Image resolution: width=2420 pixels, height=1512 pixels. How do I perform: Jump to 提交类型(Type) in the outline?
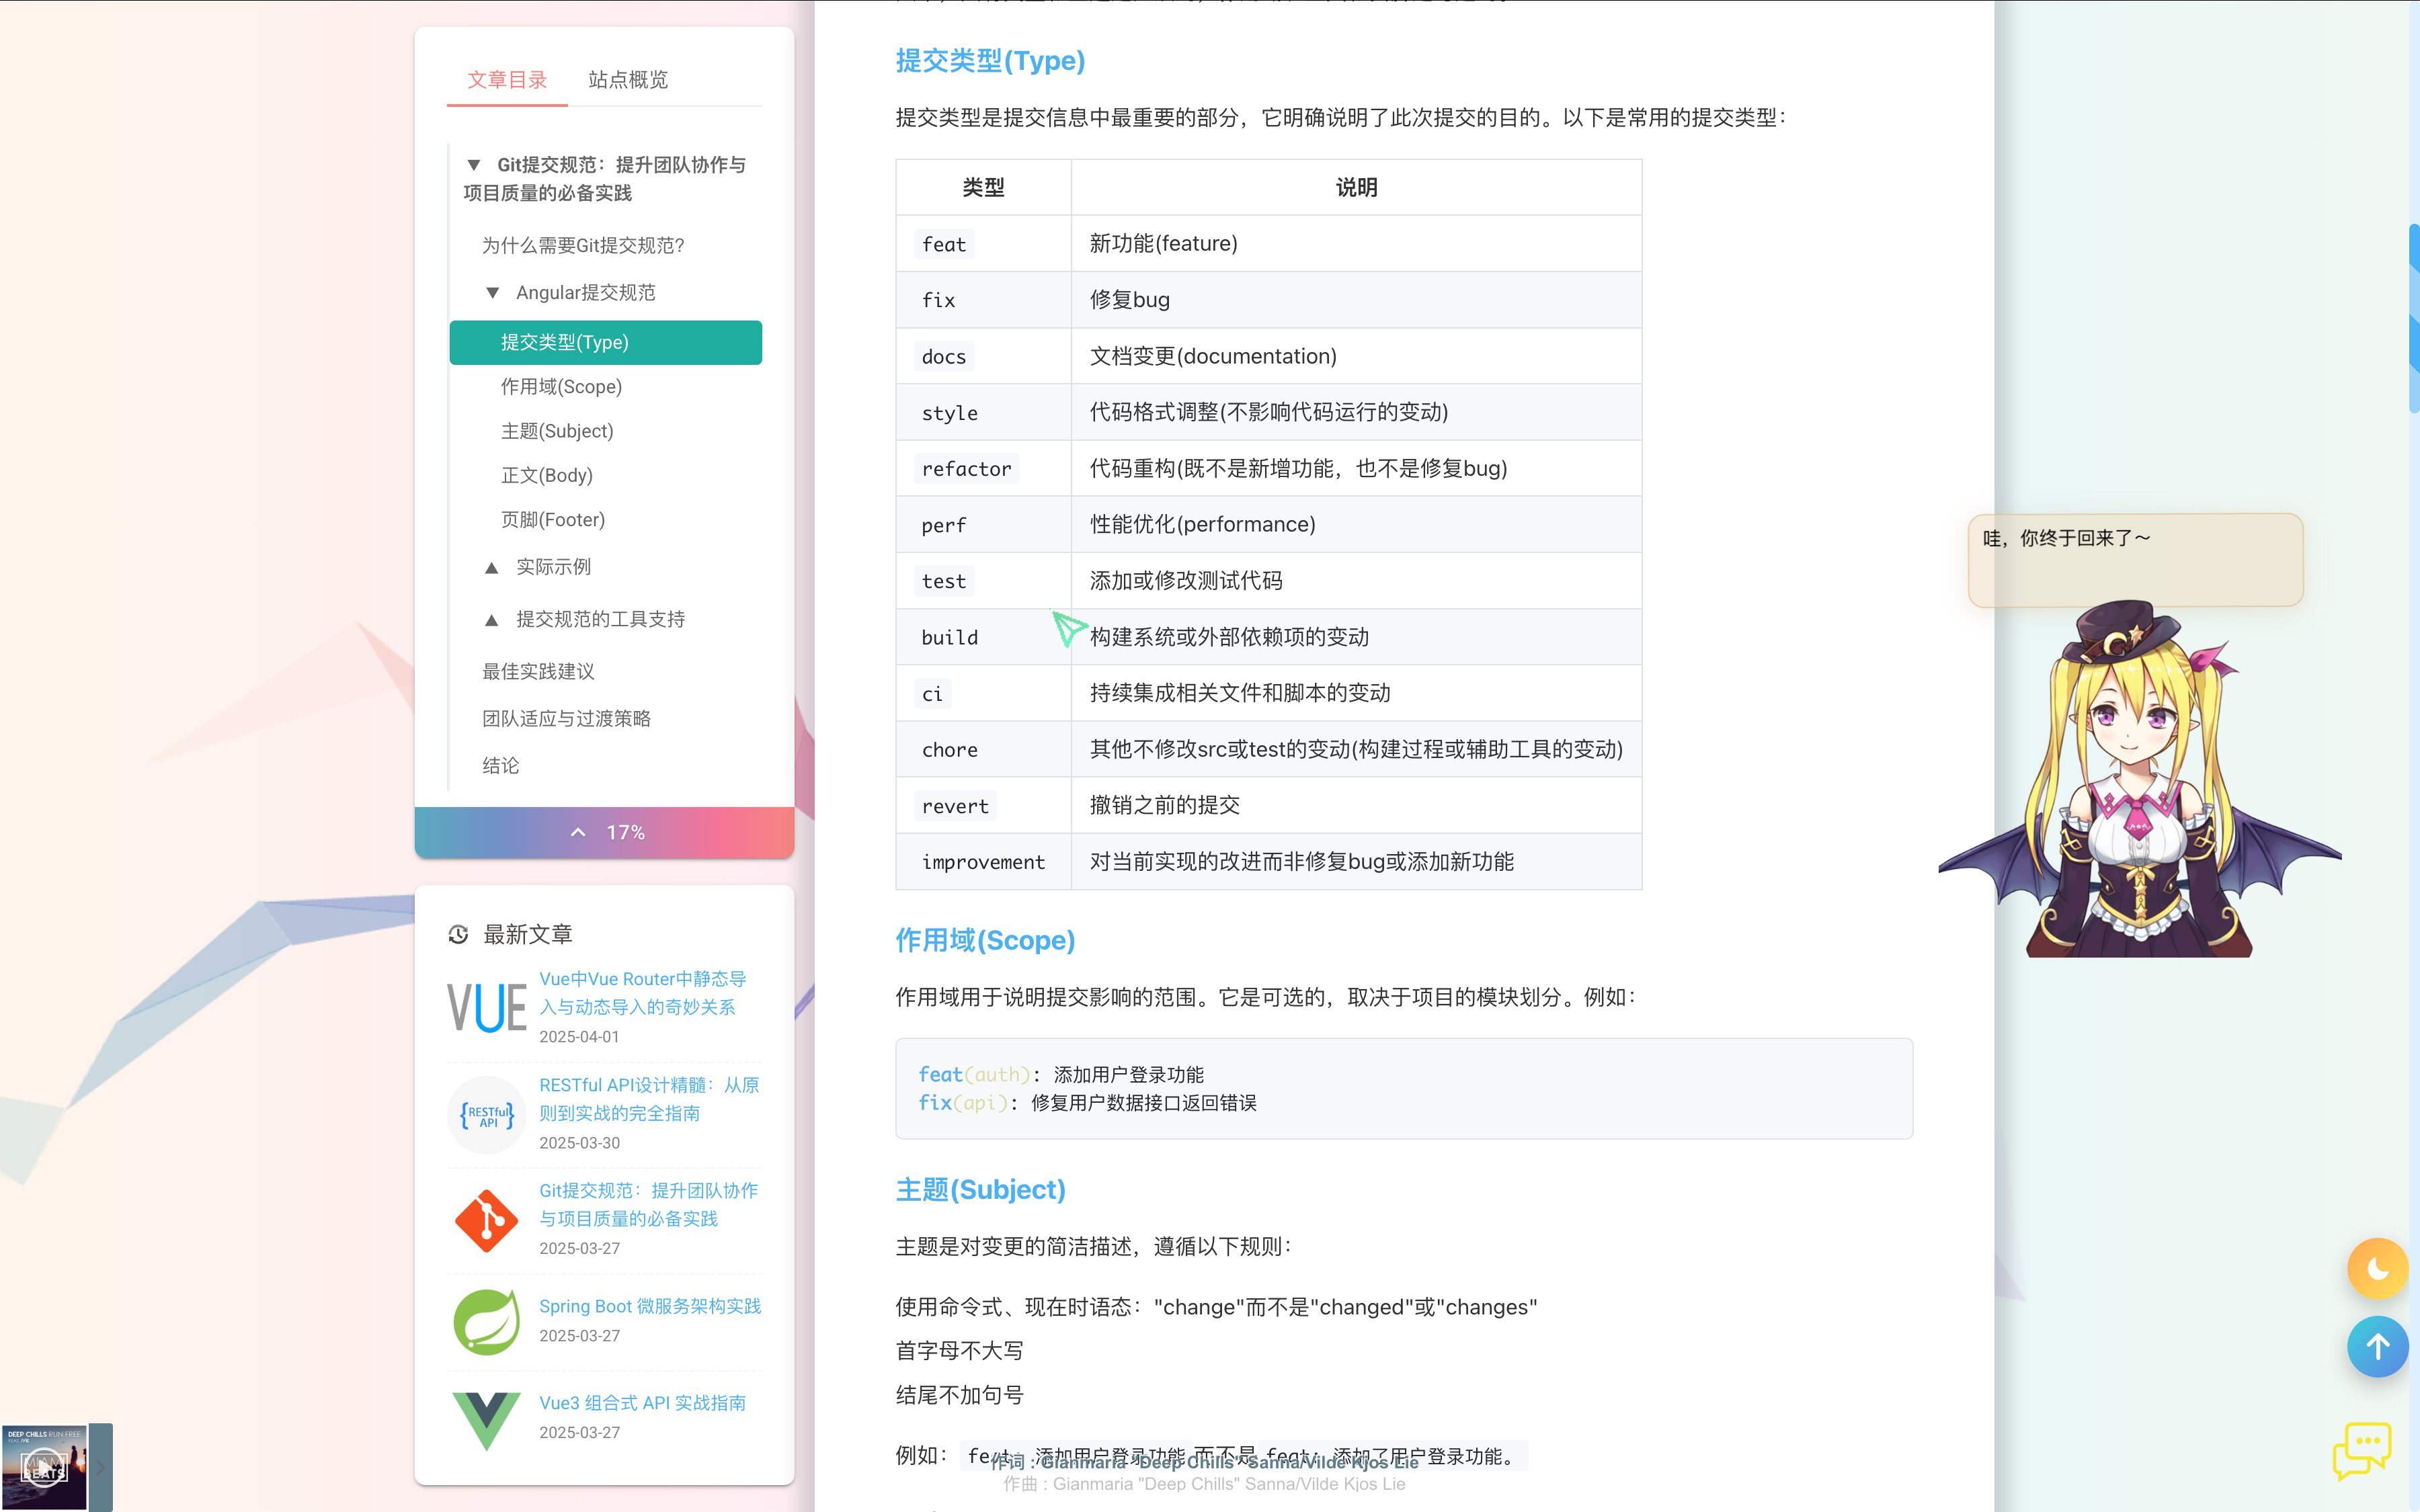[x=565, y=342]
